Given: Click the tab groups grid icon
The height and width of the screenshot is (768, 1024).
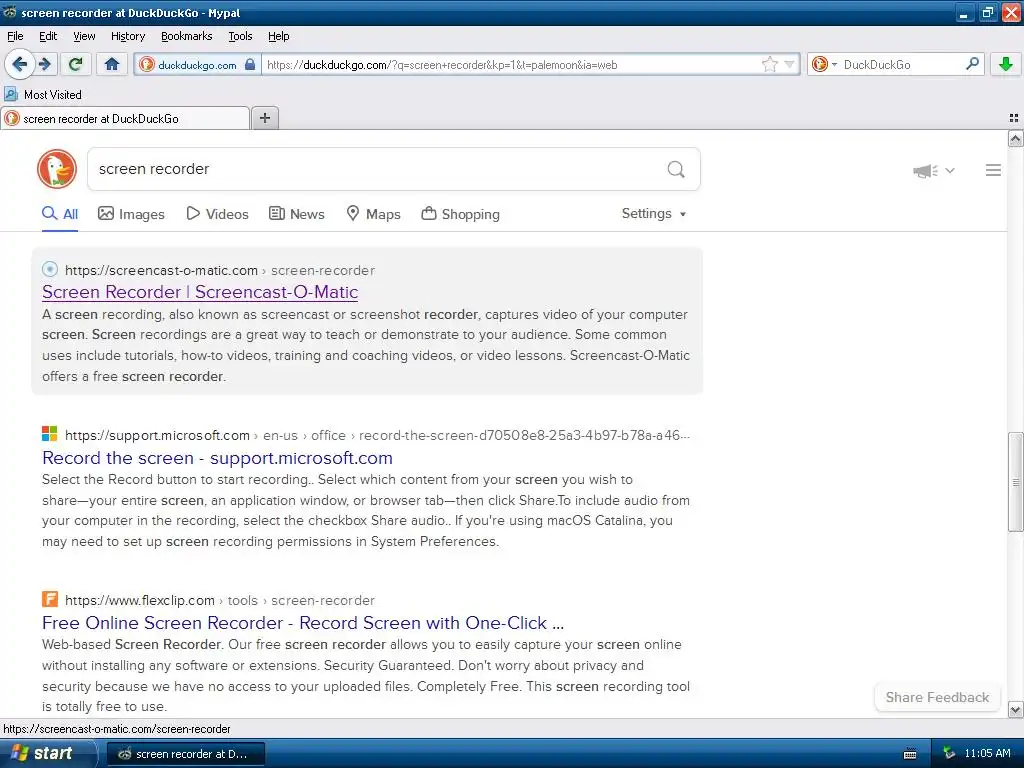Looking at the screenshot, I should coord(1014,118).
